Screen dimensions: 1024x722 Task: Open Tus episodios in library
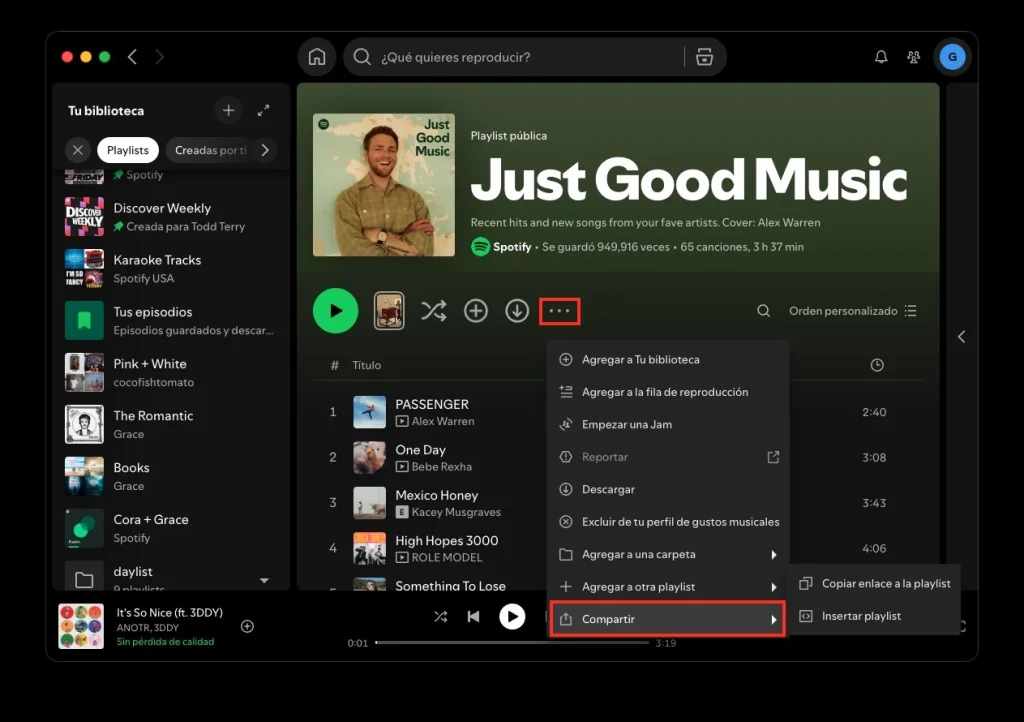tap(171, 321)
